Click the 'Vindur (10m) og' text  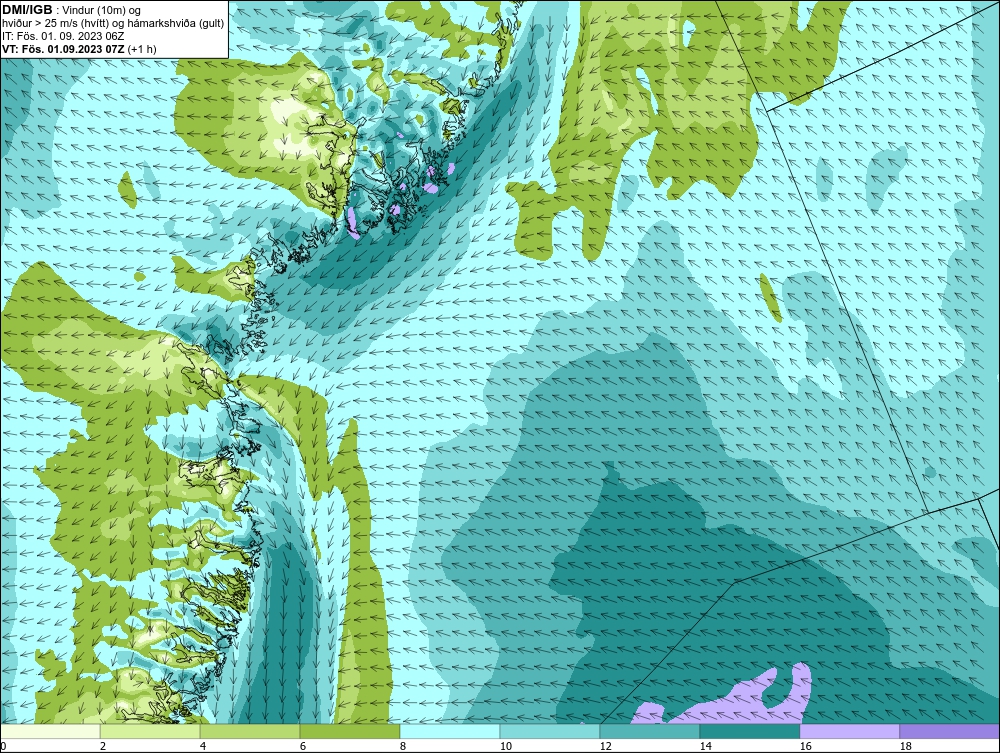click(101, 10)
